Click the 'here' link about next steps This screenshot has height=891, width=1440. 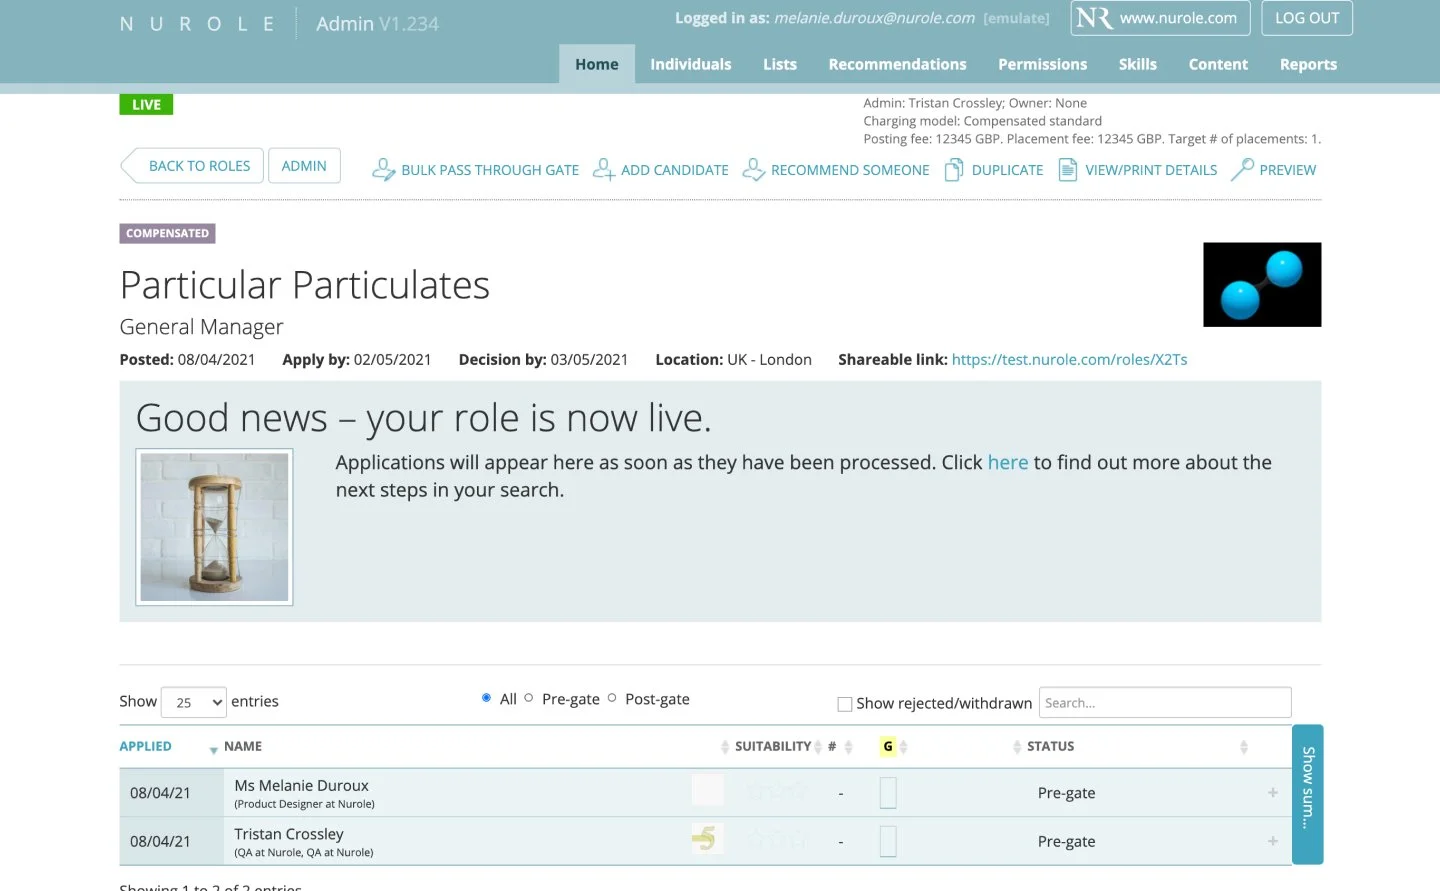[1008, 462]
